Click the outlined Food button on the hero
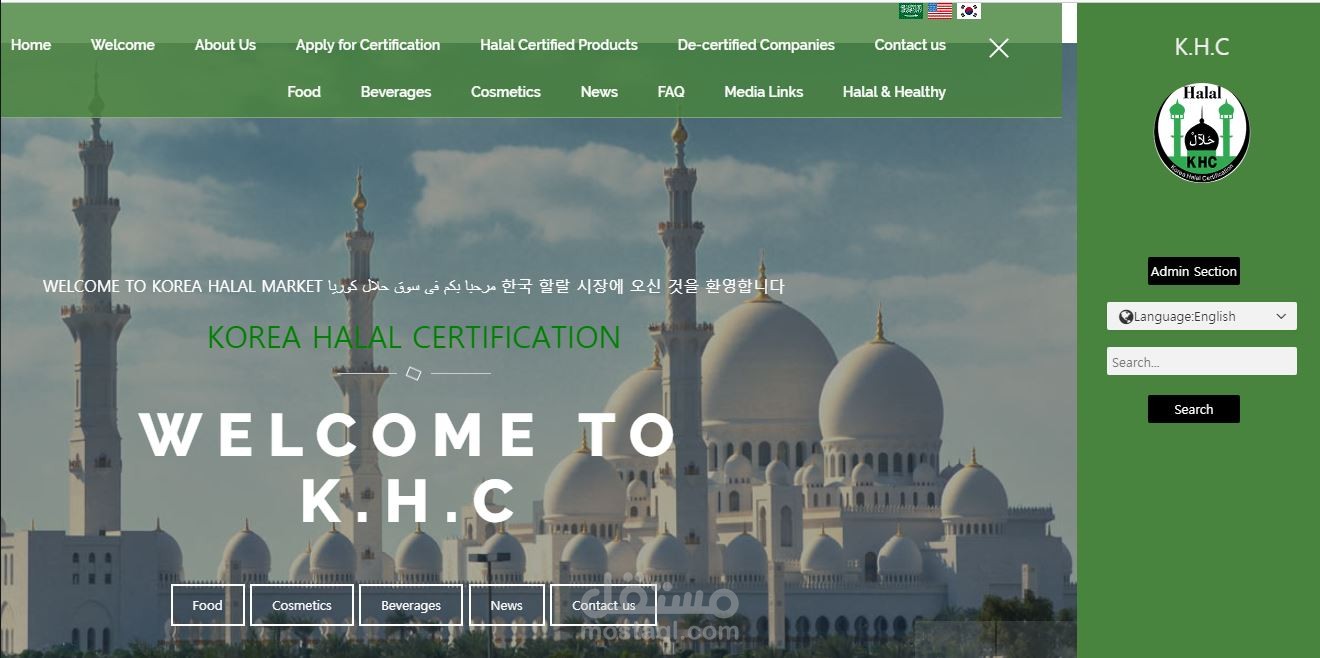This screenshot has width=1320, height=658. tap(208, 605)
